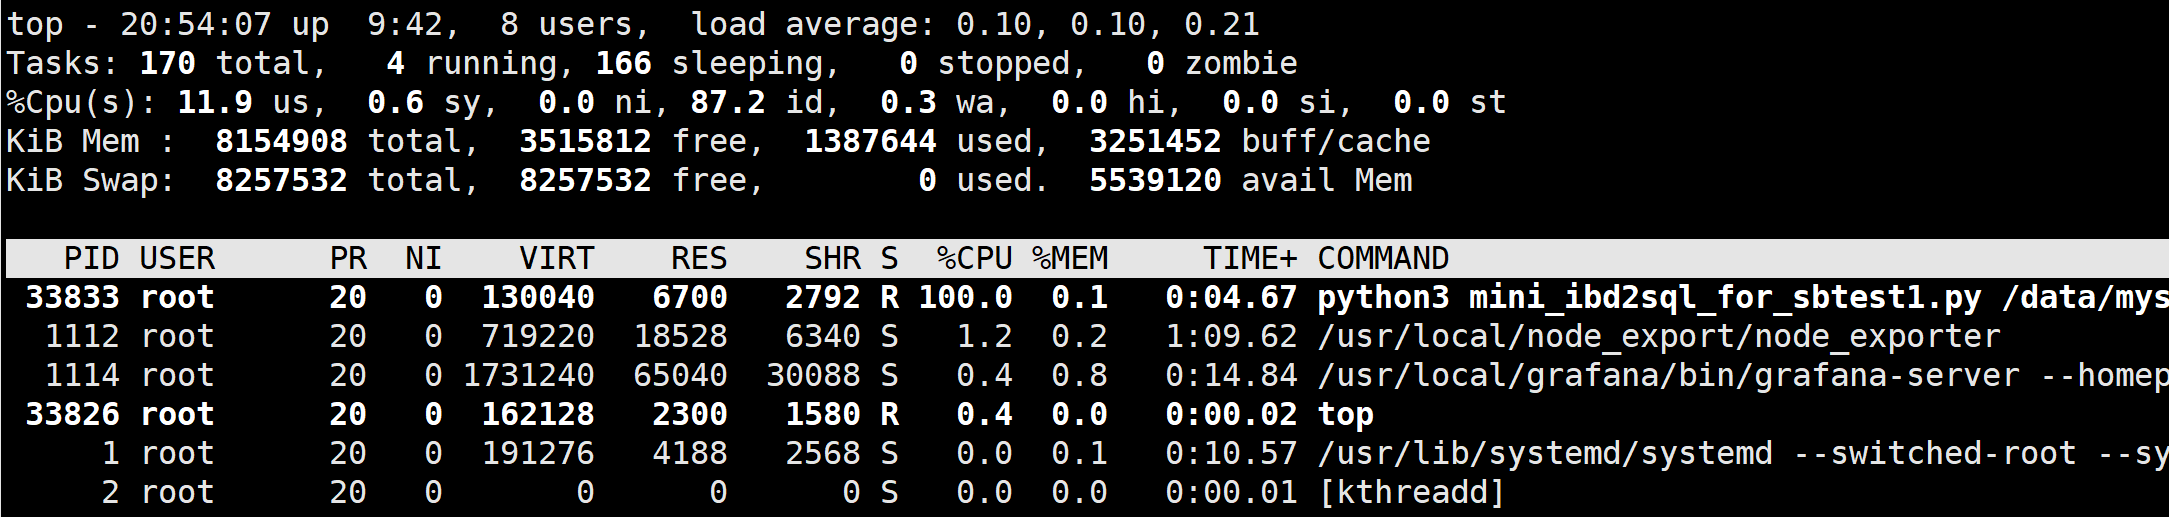
Task: Select the first 8257532 swap total value
Action: click(x=281, y=180)
